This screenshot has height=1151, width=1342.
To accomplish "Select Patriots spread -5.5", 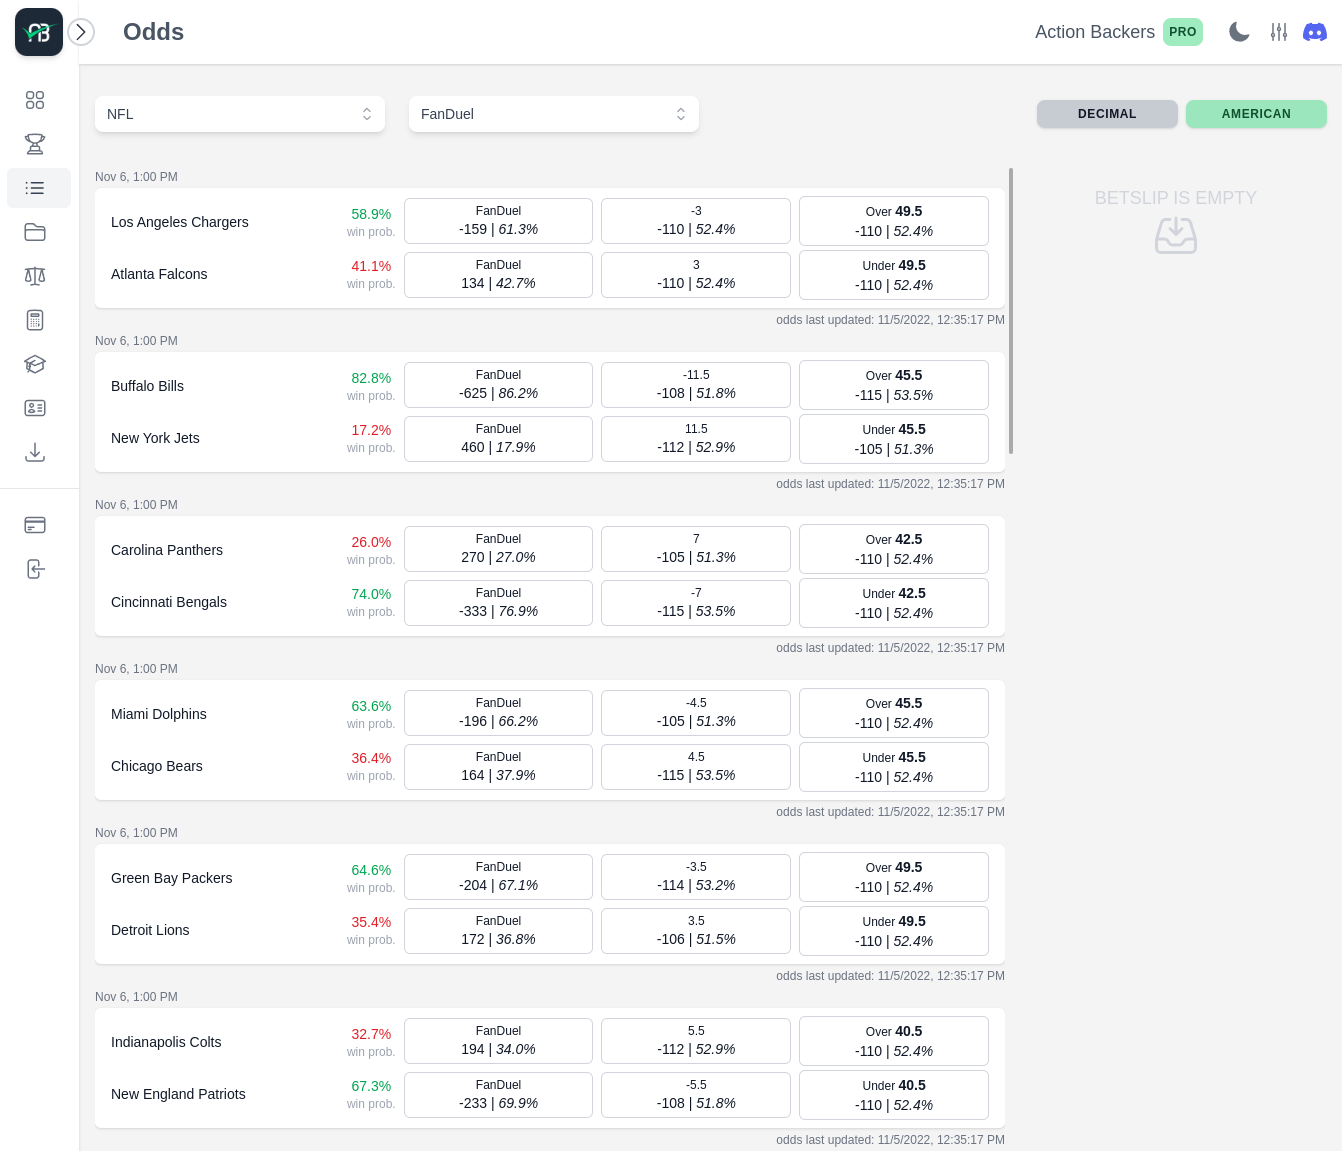I will [x=696, y=1095].
